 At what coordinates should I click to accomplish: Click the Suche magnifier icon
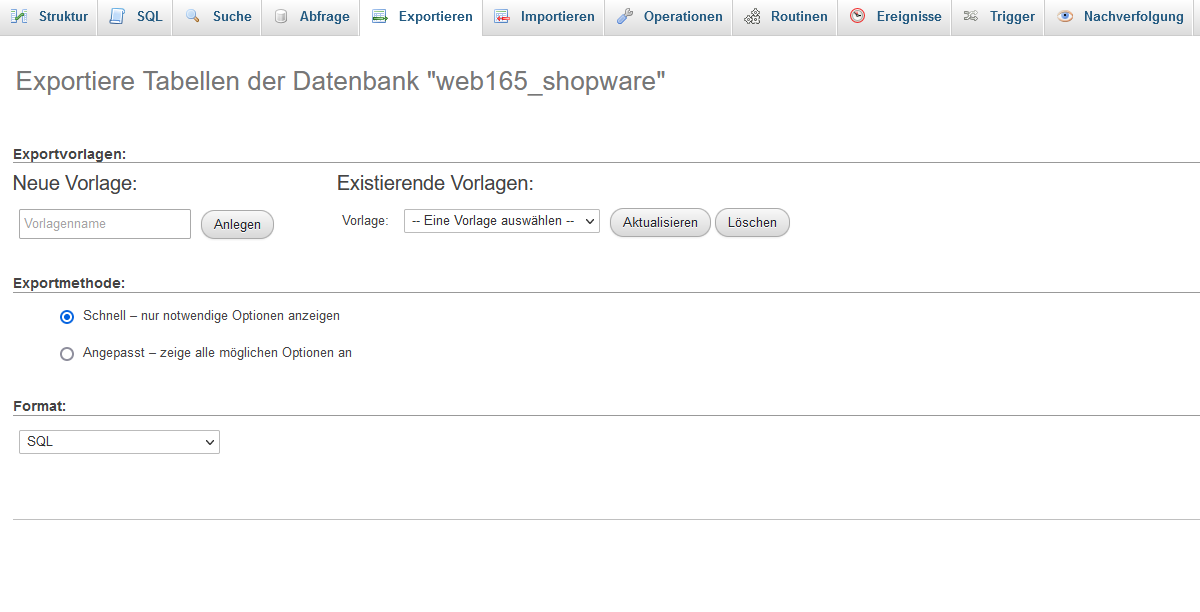193,16
